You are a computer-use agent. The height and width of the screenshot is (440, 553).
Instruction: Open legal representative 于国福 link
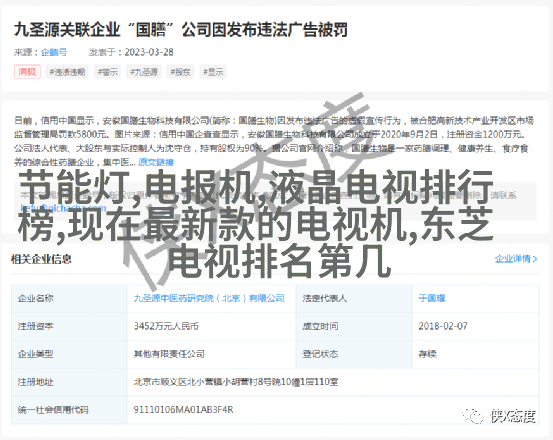(432, 298)
